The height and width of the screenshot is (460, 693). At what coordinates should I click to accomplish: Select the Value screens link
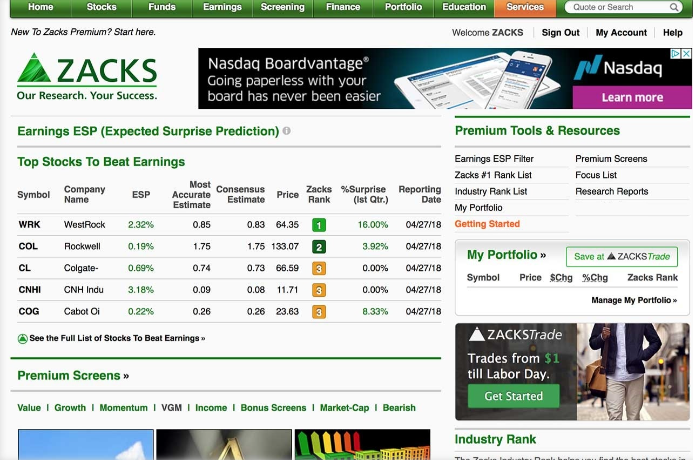pyautogui.click(x=29, y=407)
